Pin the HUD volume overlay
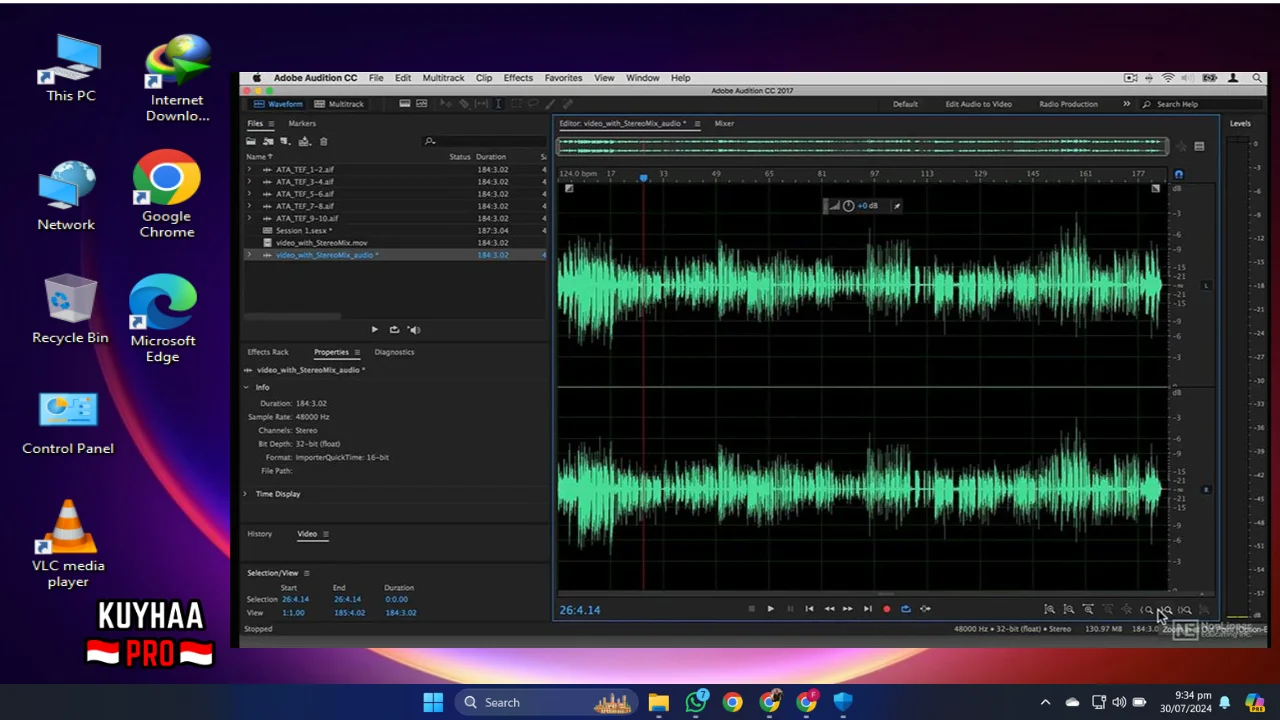Image resolution: width=1280 pixels, height=720 pixels. (897, 206)
